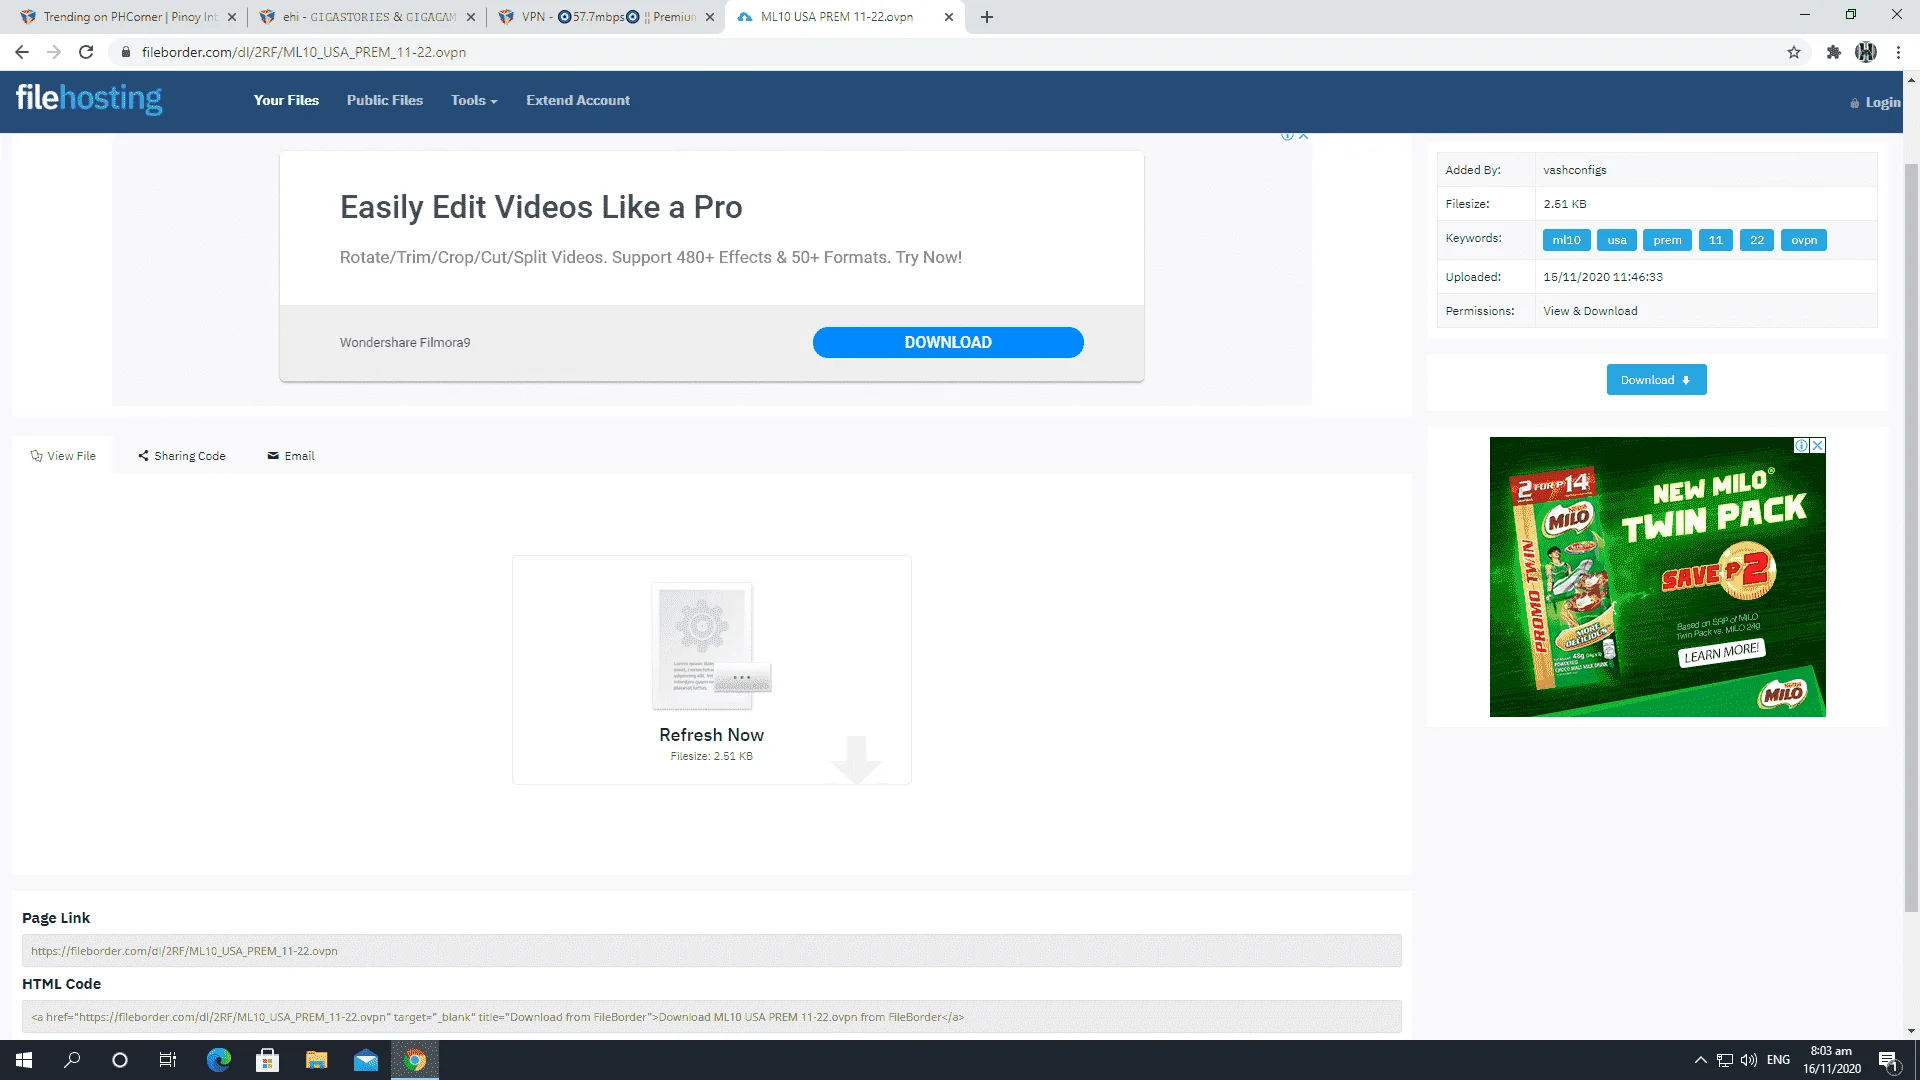Click the Login link
The width and height of the screenshot is (1920, 1080).
click(1875, 102)
